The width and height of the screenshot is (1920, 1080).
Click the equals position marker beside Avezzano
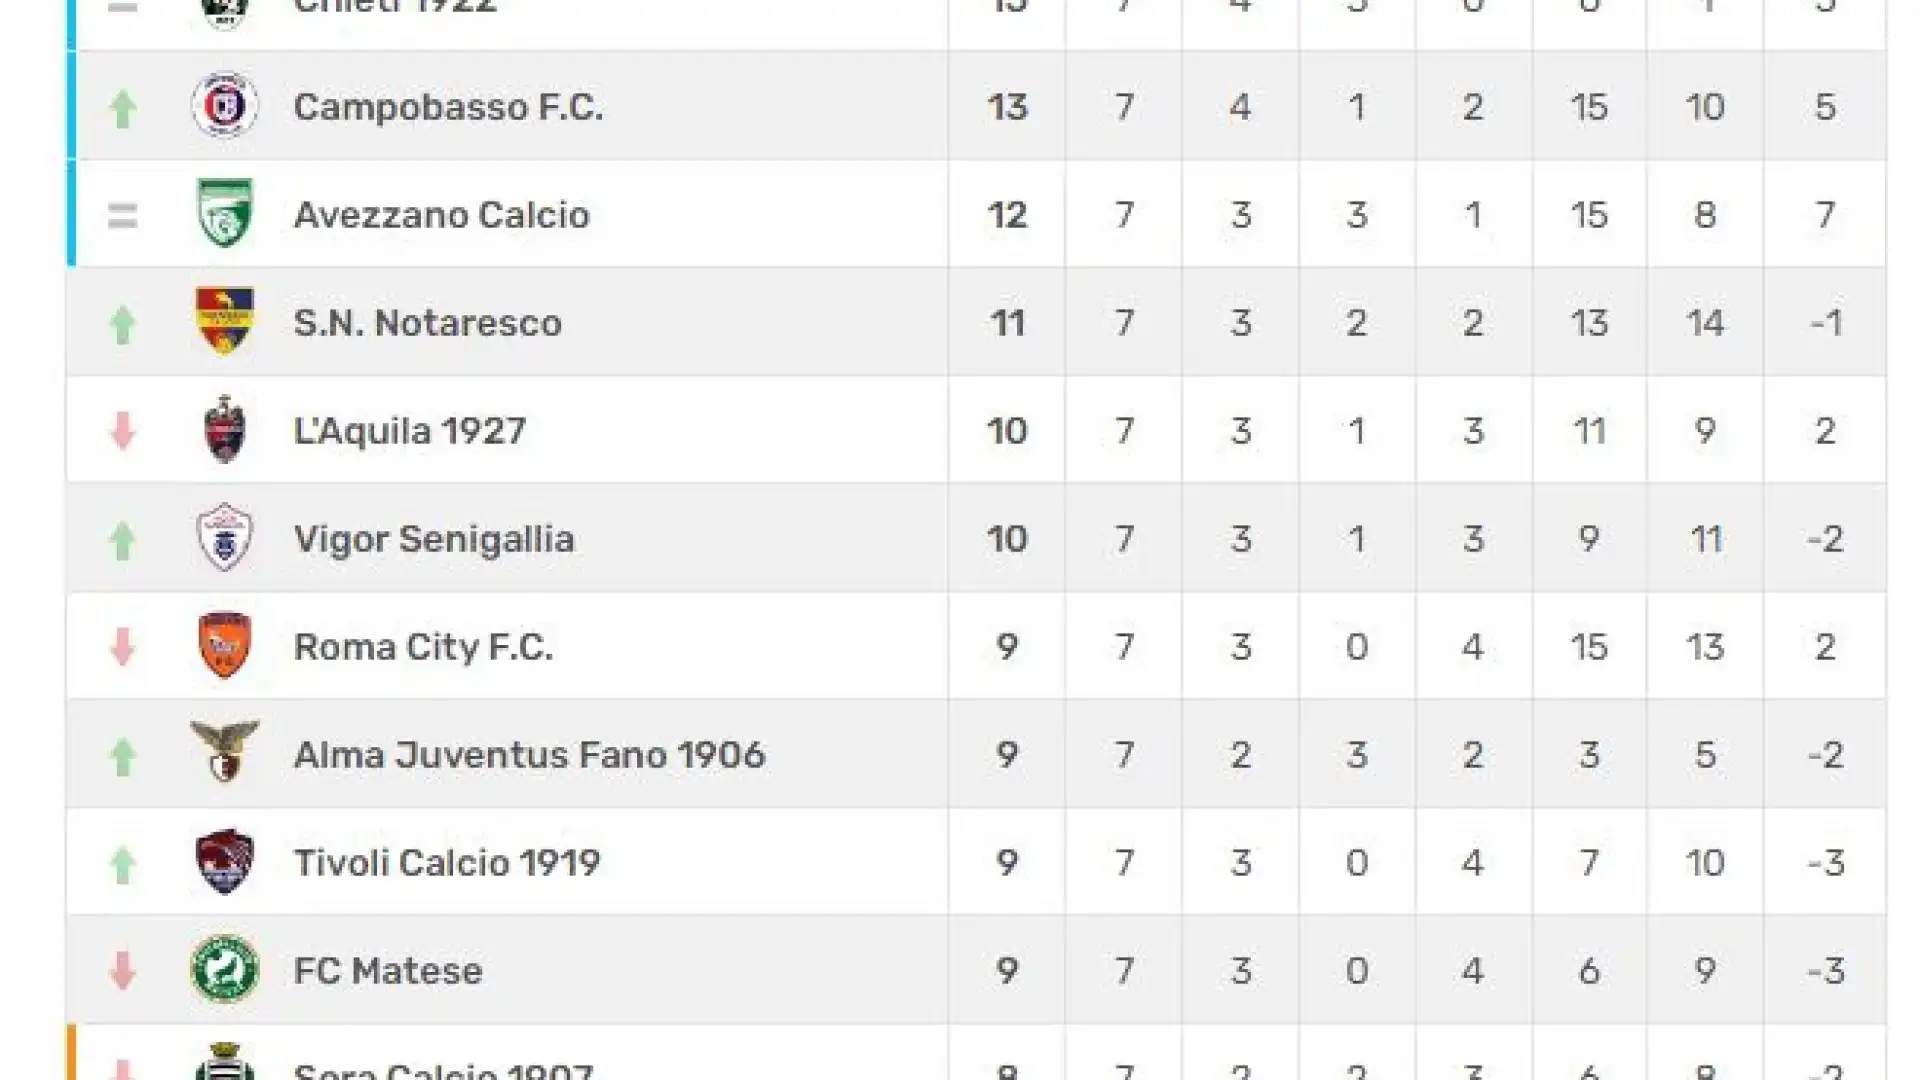click(x=123, y=216)
